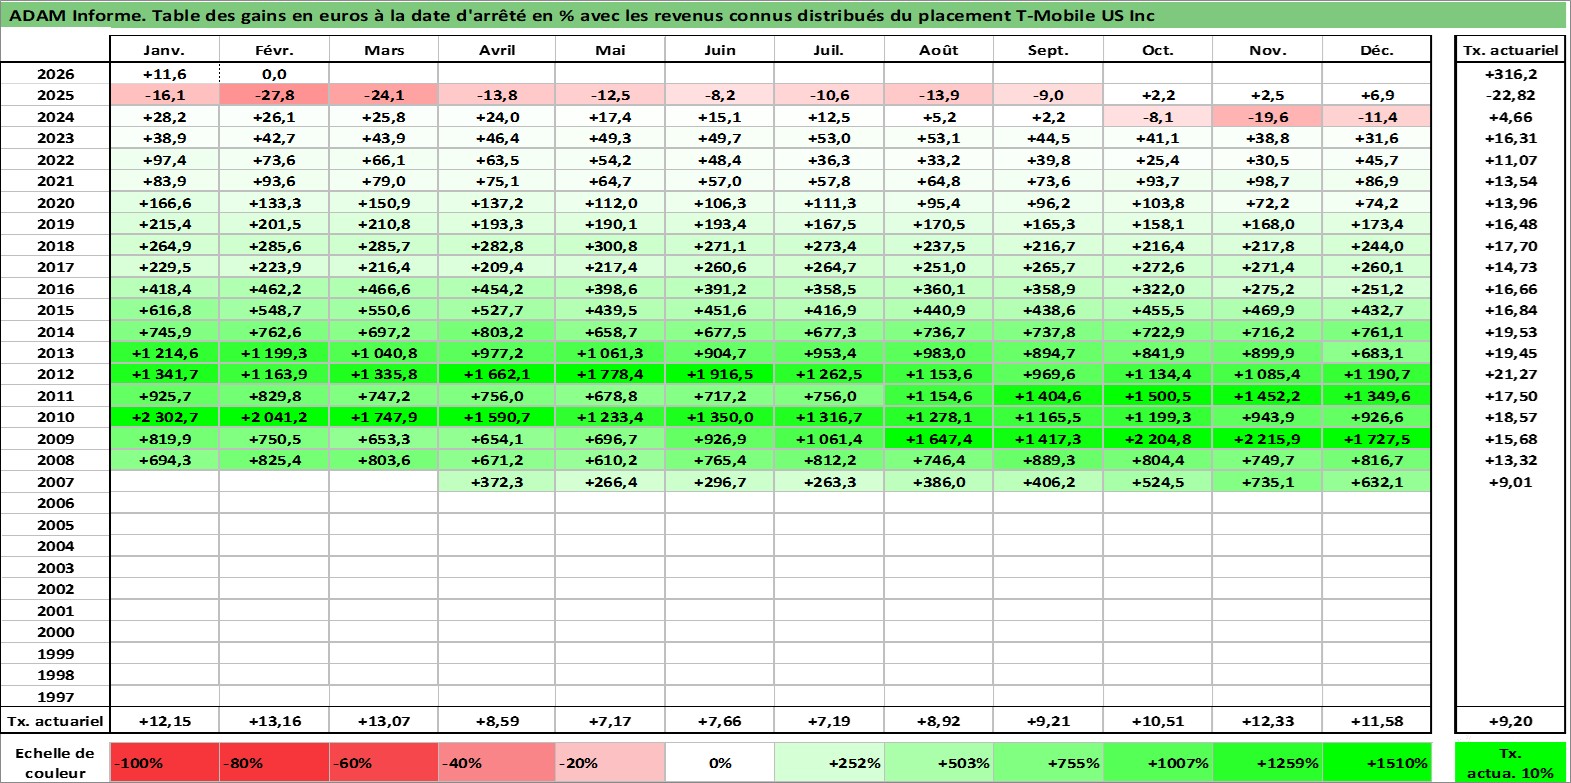Click the Tx. actua. 10% green box

click(1510, 762)
